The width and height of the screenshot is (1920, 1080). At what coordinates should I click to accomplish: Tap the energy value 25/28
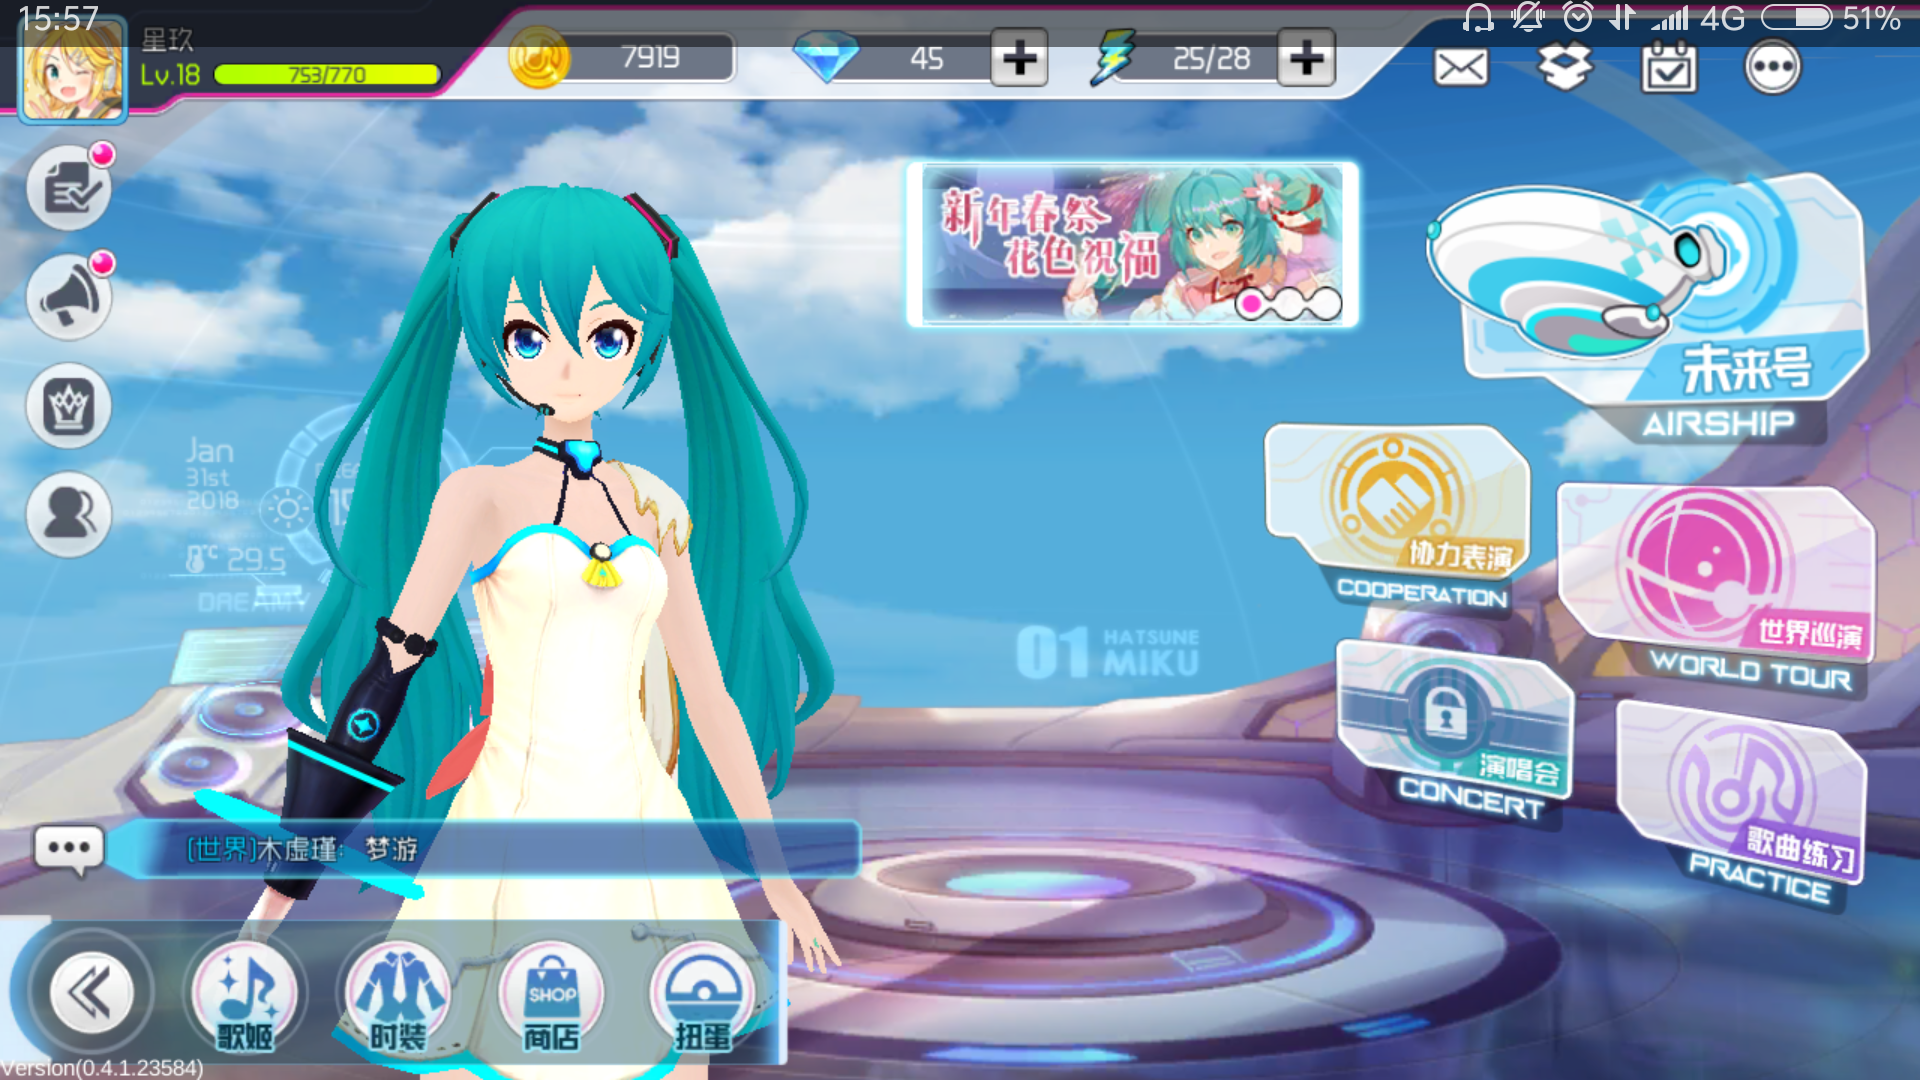pyautogui.click(x=1211, y=58)
